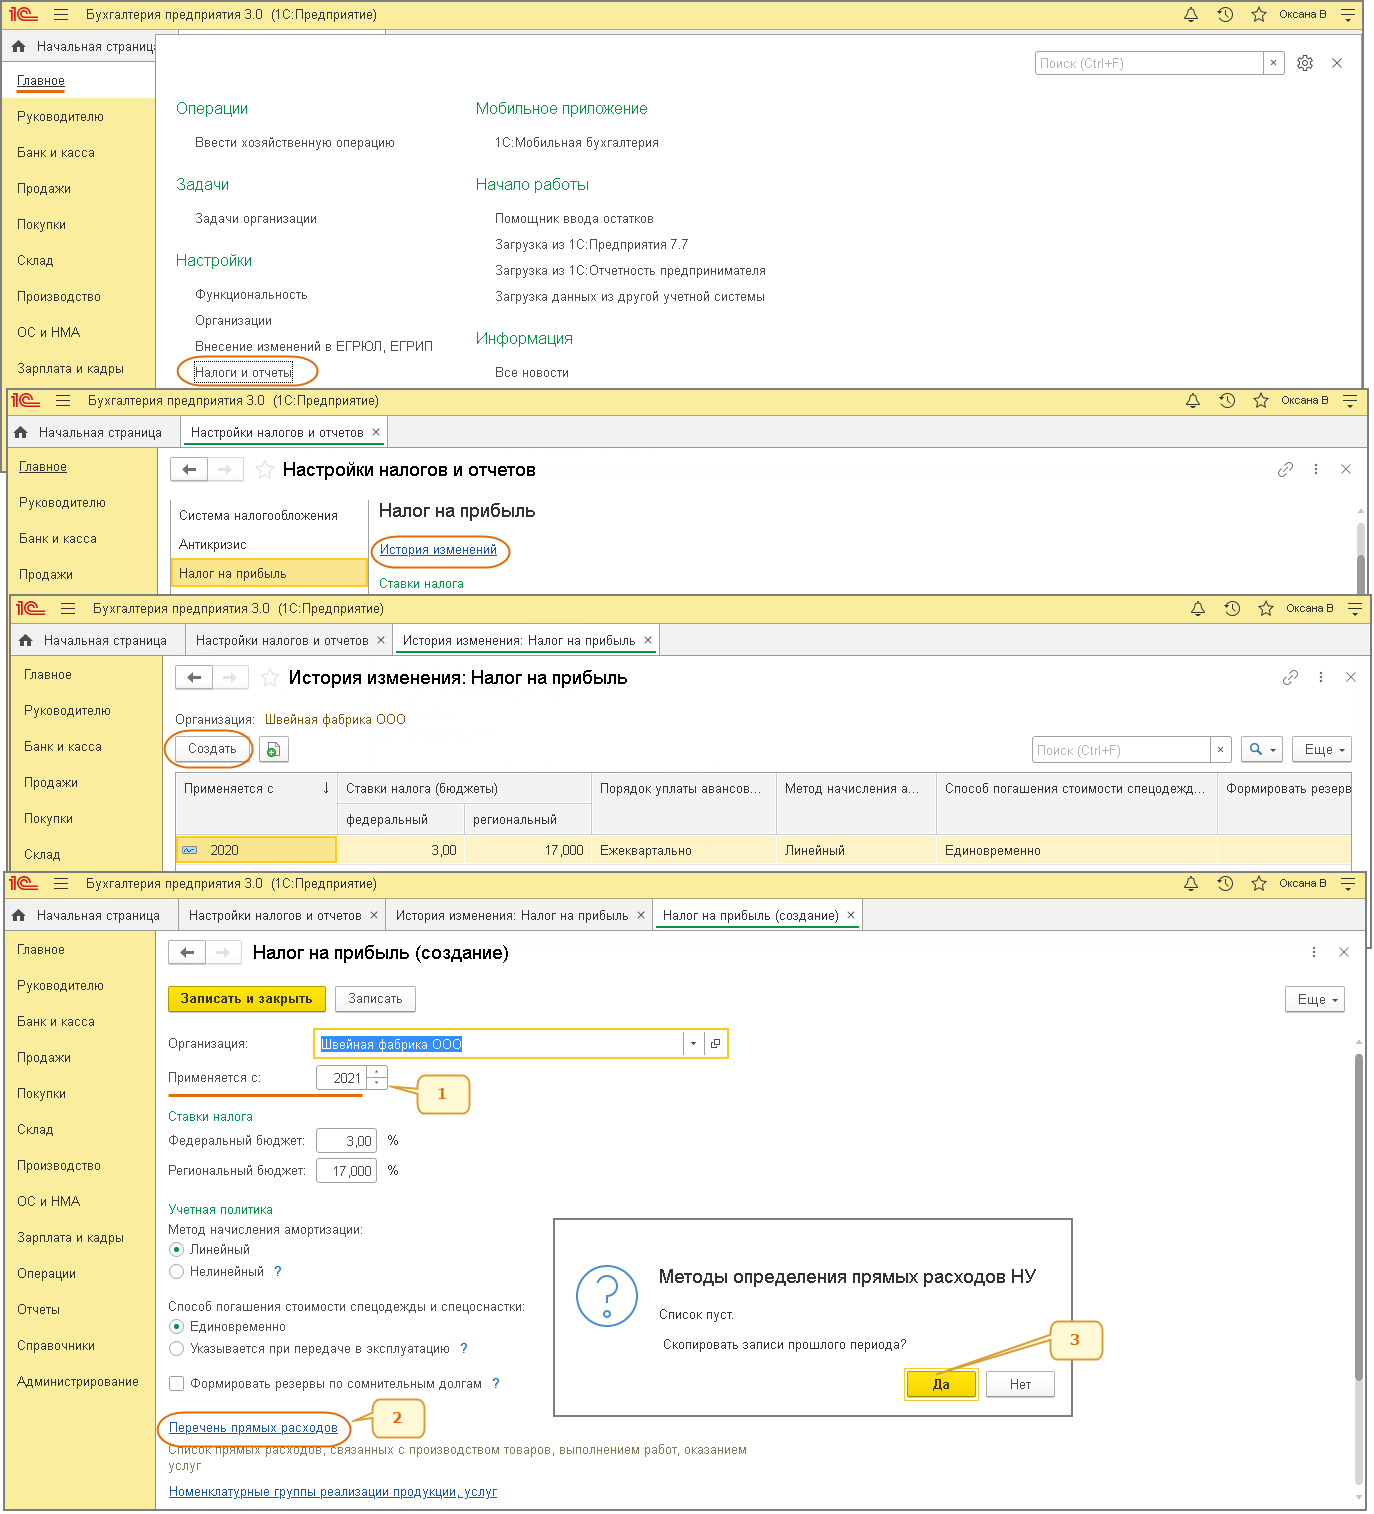Click the Применяется с year spinner arrows

tap(377, 1077)
